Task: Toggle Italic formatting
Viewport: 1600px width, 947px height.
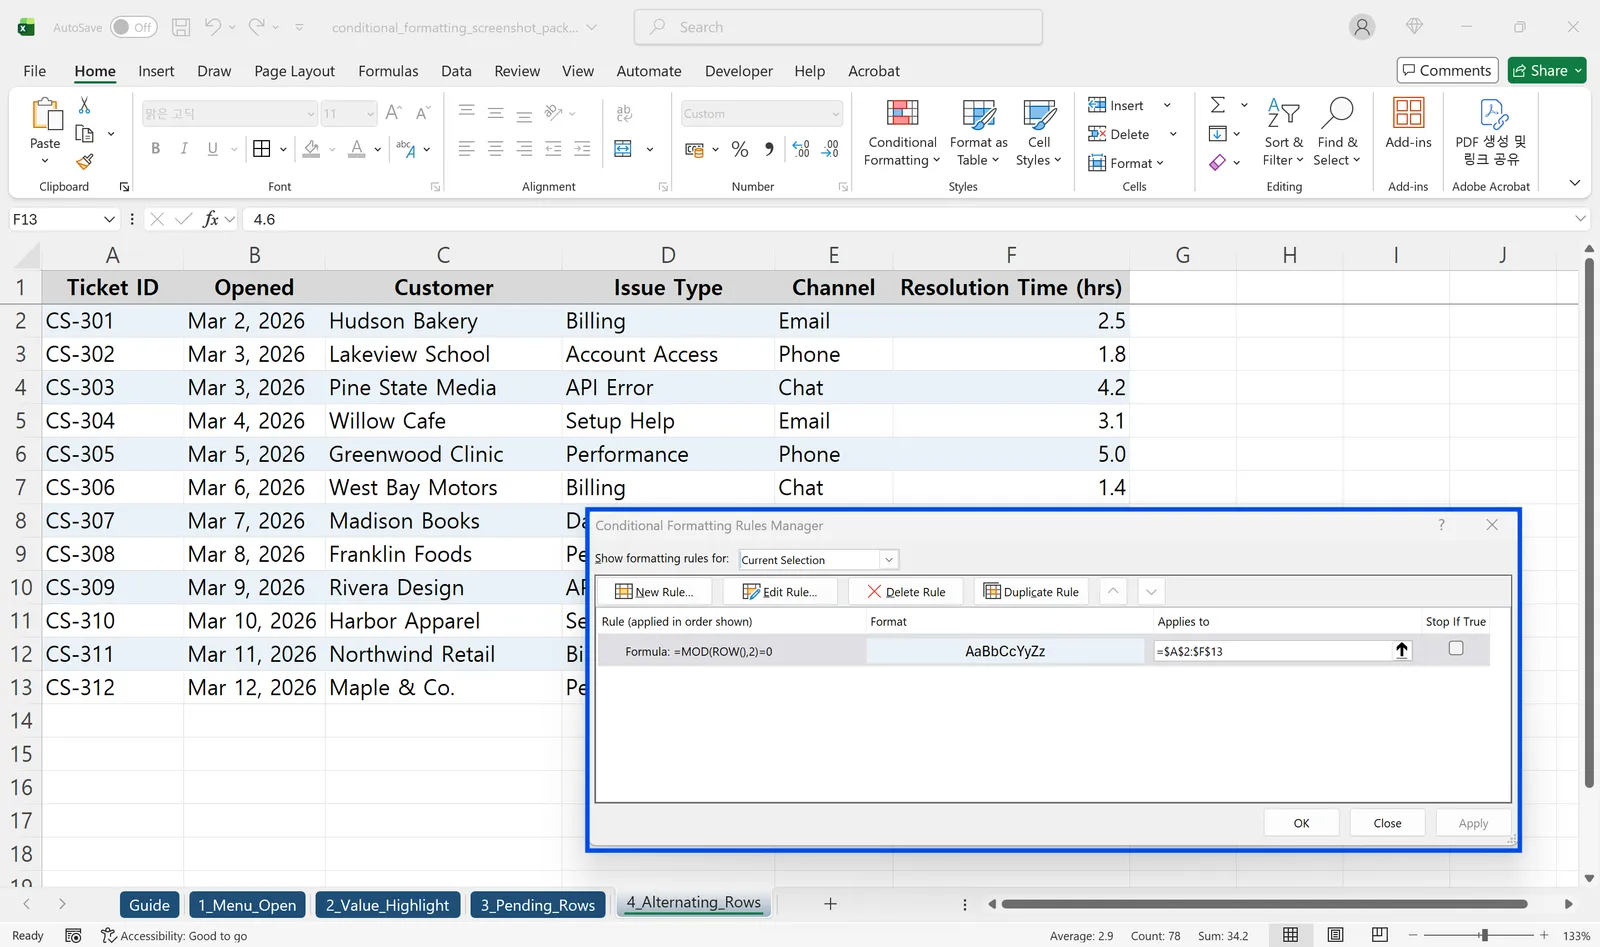Action: (184, 149)
